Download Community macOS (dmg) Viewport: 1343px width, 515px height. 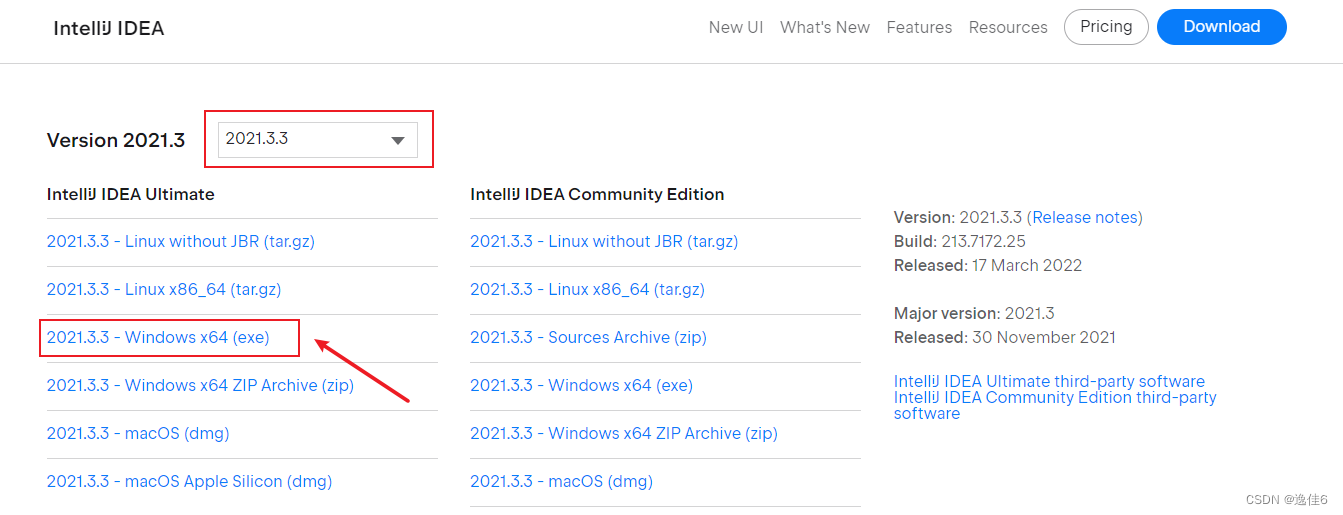pyautogui.click(x=561, y=481)
